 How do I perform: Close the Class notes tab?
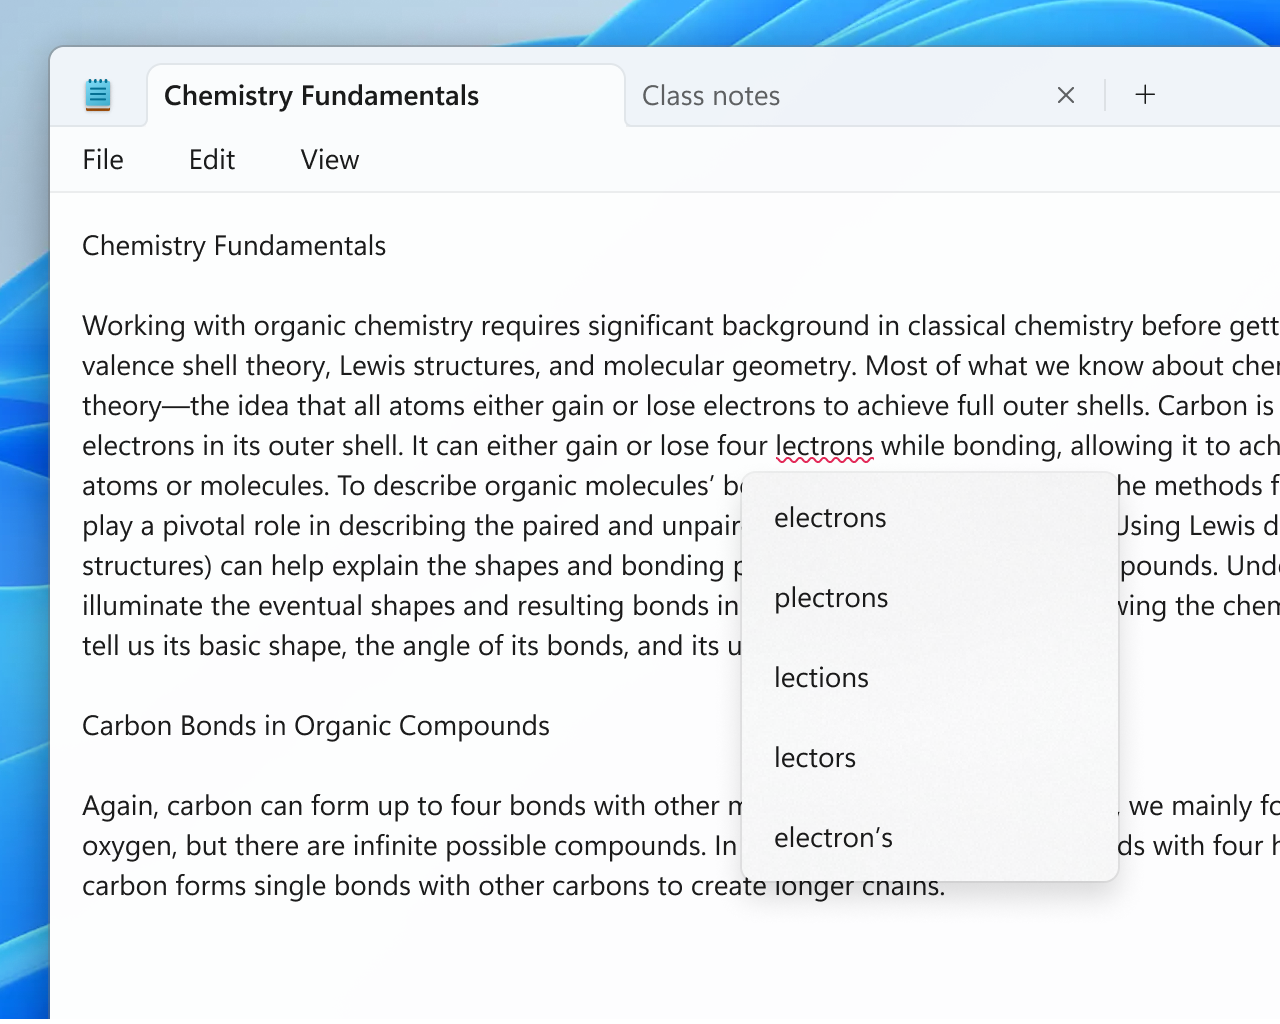click(x=1066, y=95)
